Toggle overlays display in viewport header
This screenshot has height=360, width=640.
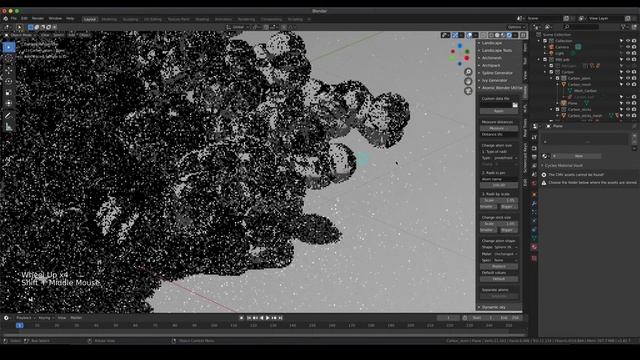pyautogui.click(x=470, y=36)
